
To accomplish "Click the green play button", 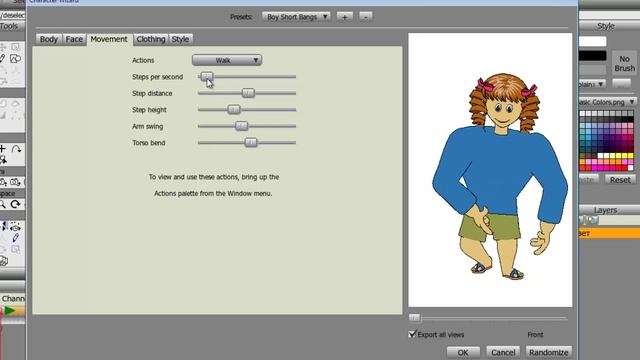I will coord(10,311).
